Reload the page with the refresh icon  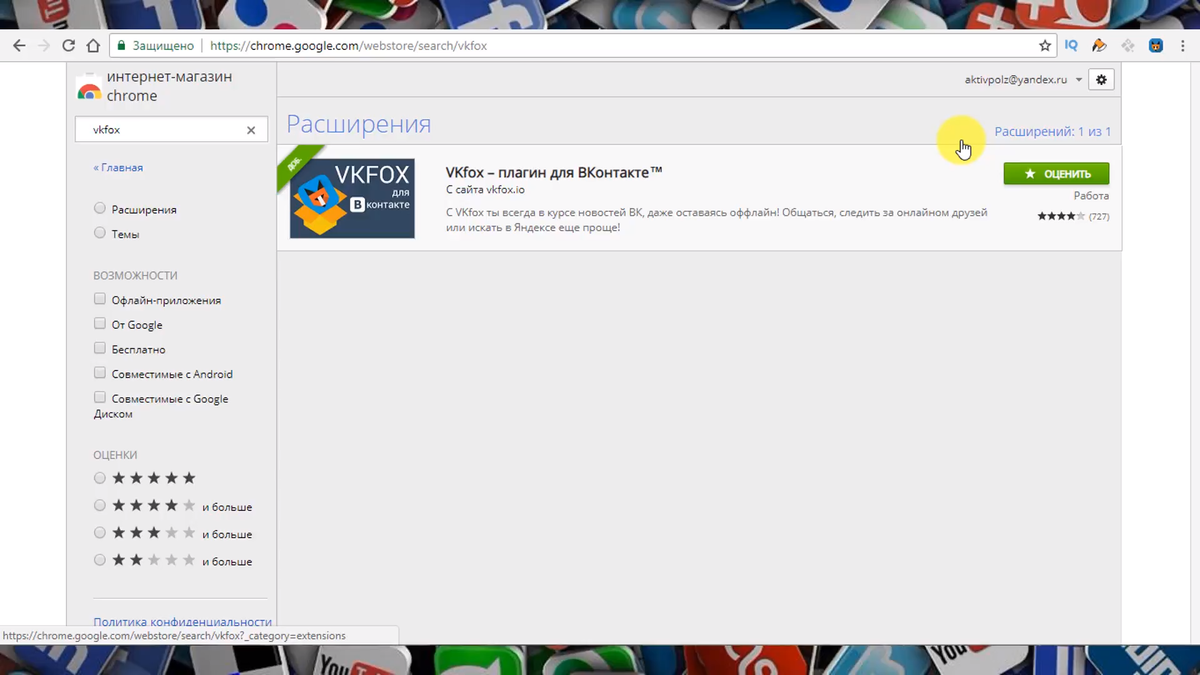[68, 46]
